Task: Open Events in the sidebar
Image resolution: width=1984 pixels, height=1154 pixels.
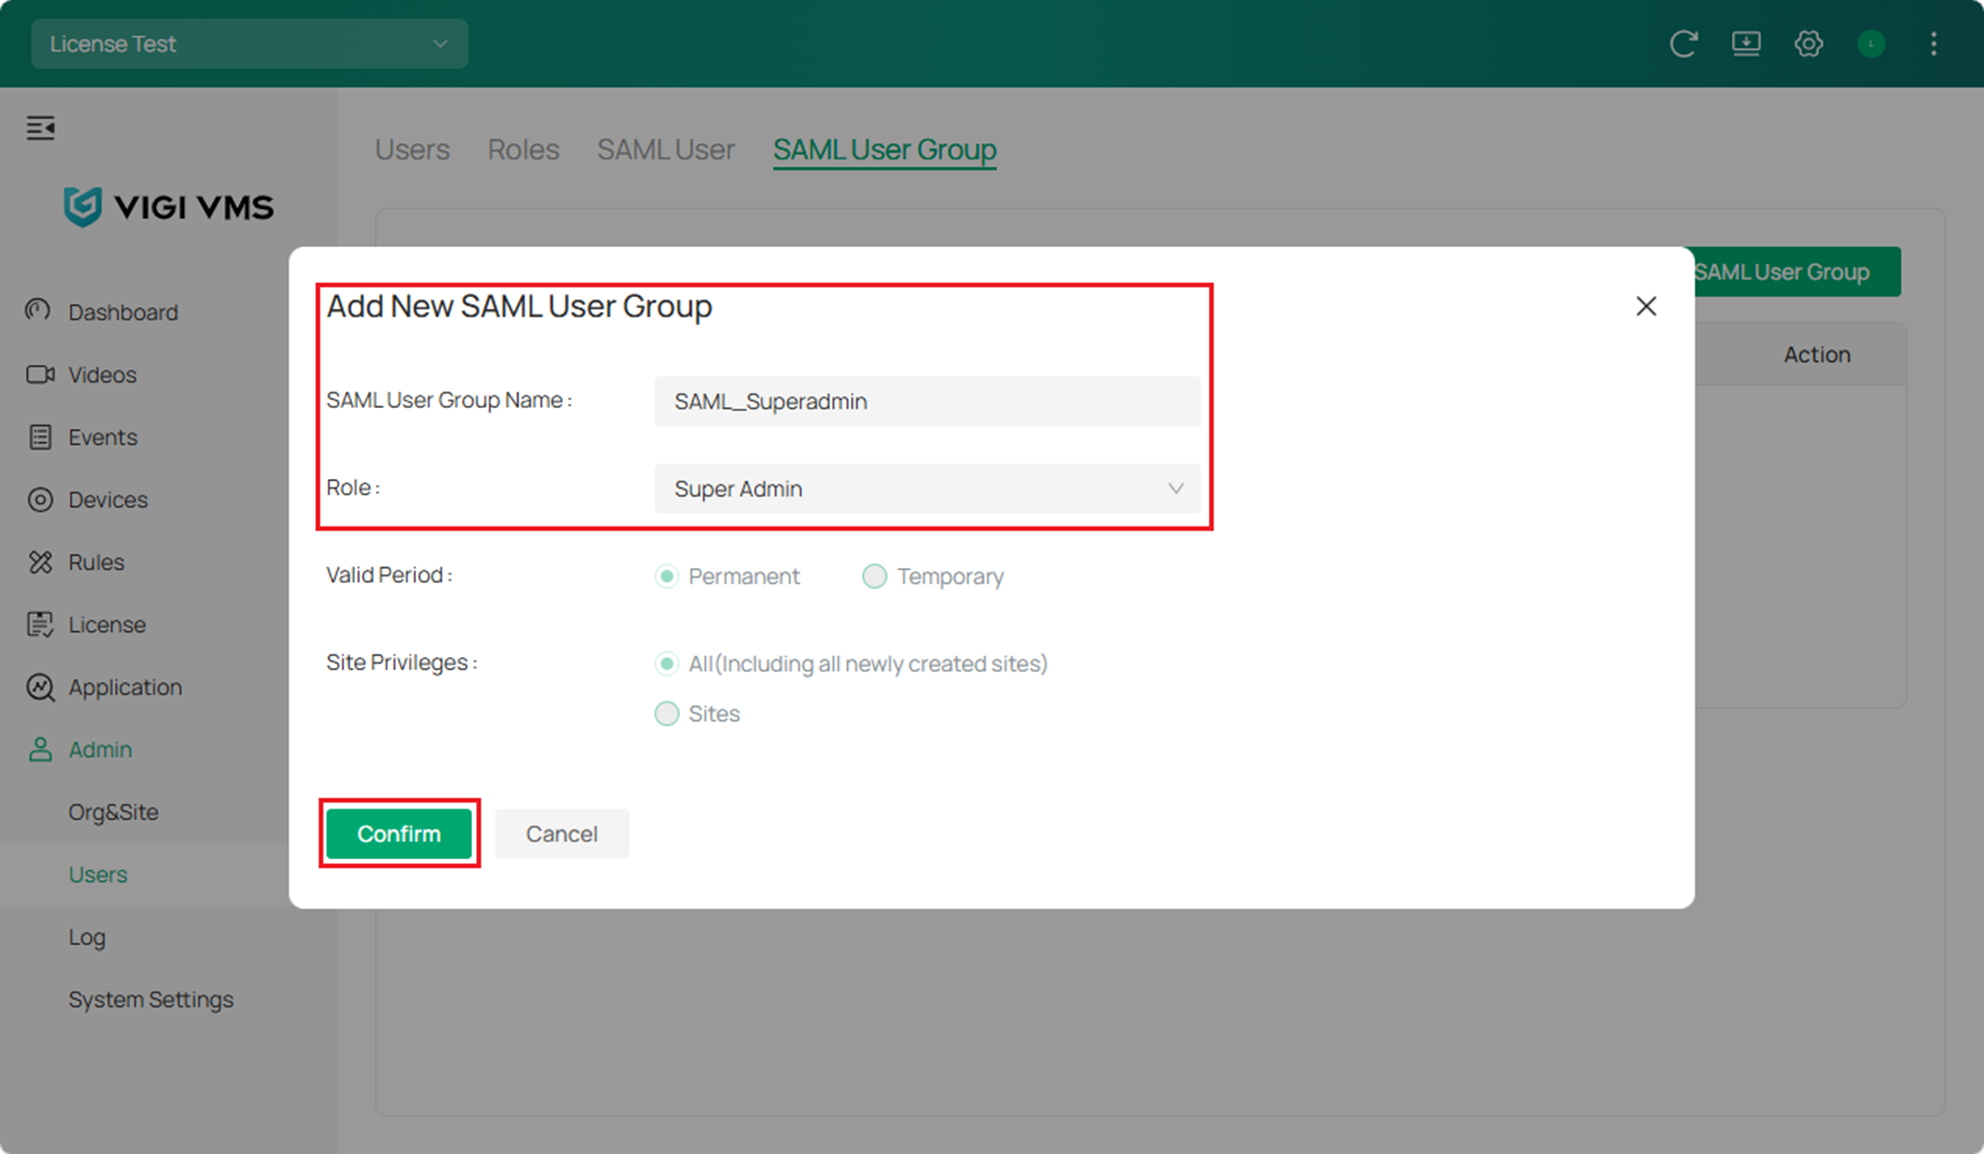Action: click(x=102, y=437)
